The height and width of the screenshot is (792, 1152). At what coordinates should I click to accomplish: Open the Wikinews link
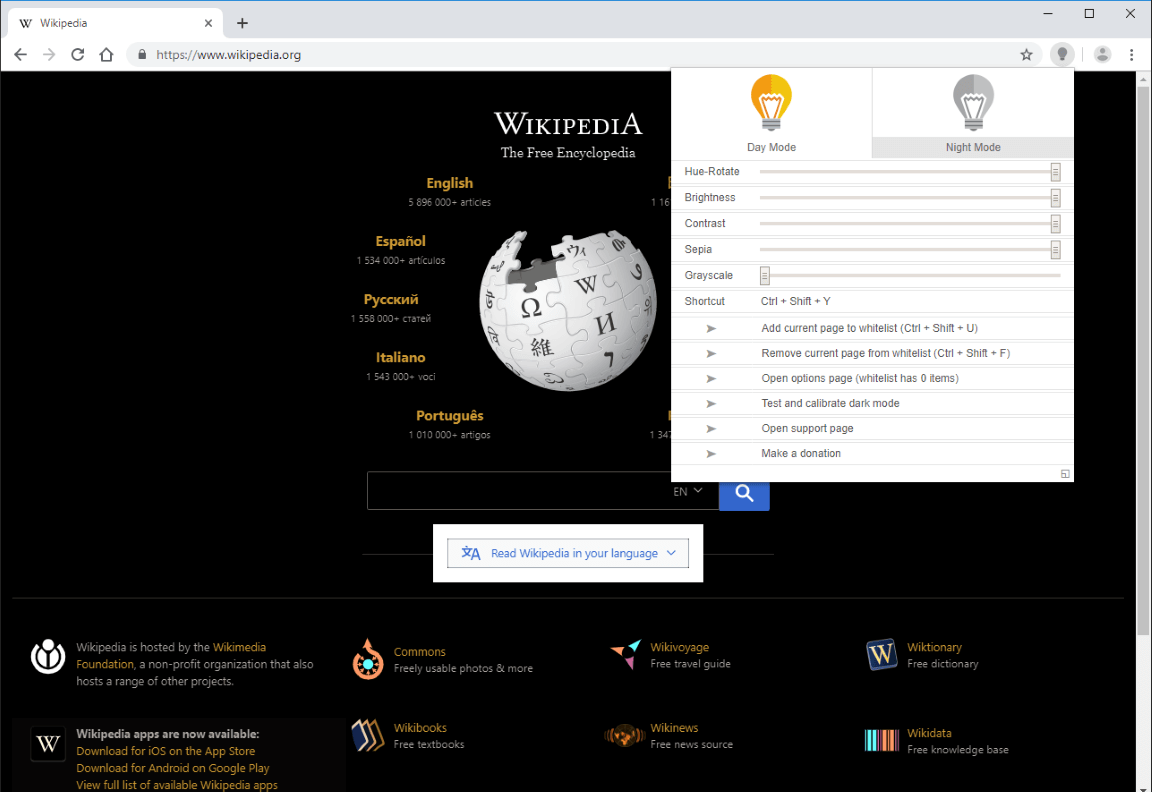click(674, 728)
